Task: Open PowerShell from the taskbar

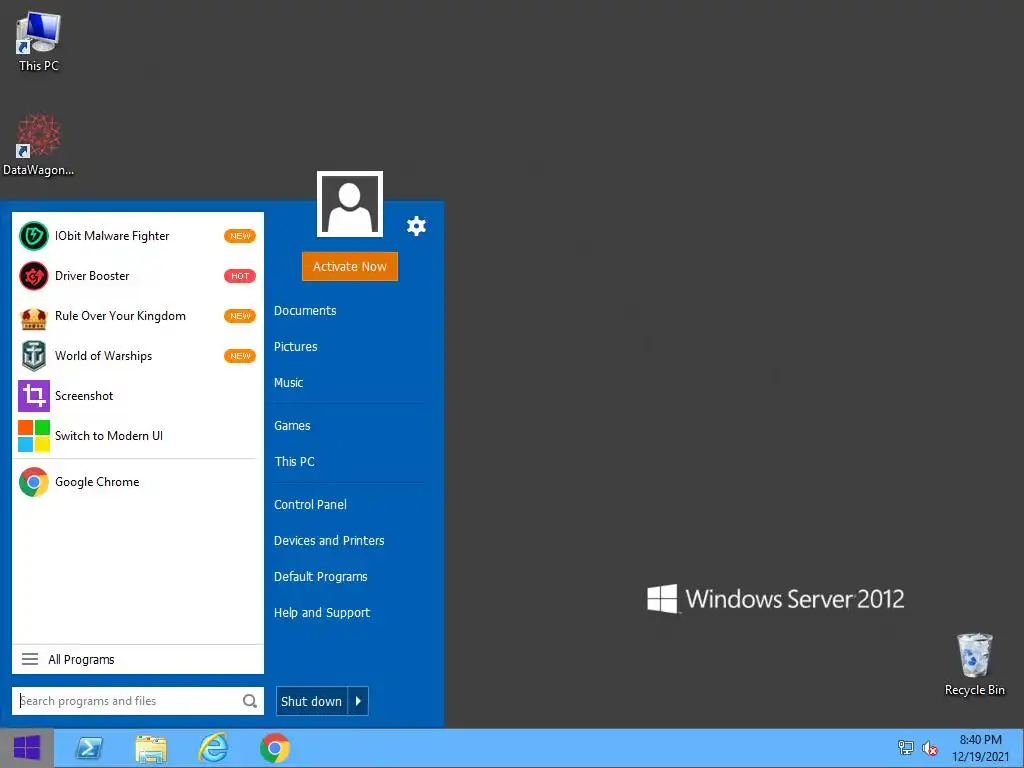Action: pyautogui.click(x=89, y=748)
